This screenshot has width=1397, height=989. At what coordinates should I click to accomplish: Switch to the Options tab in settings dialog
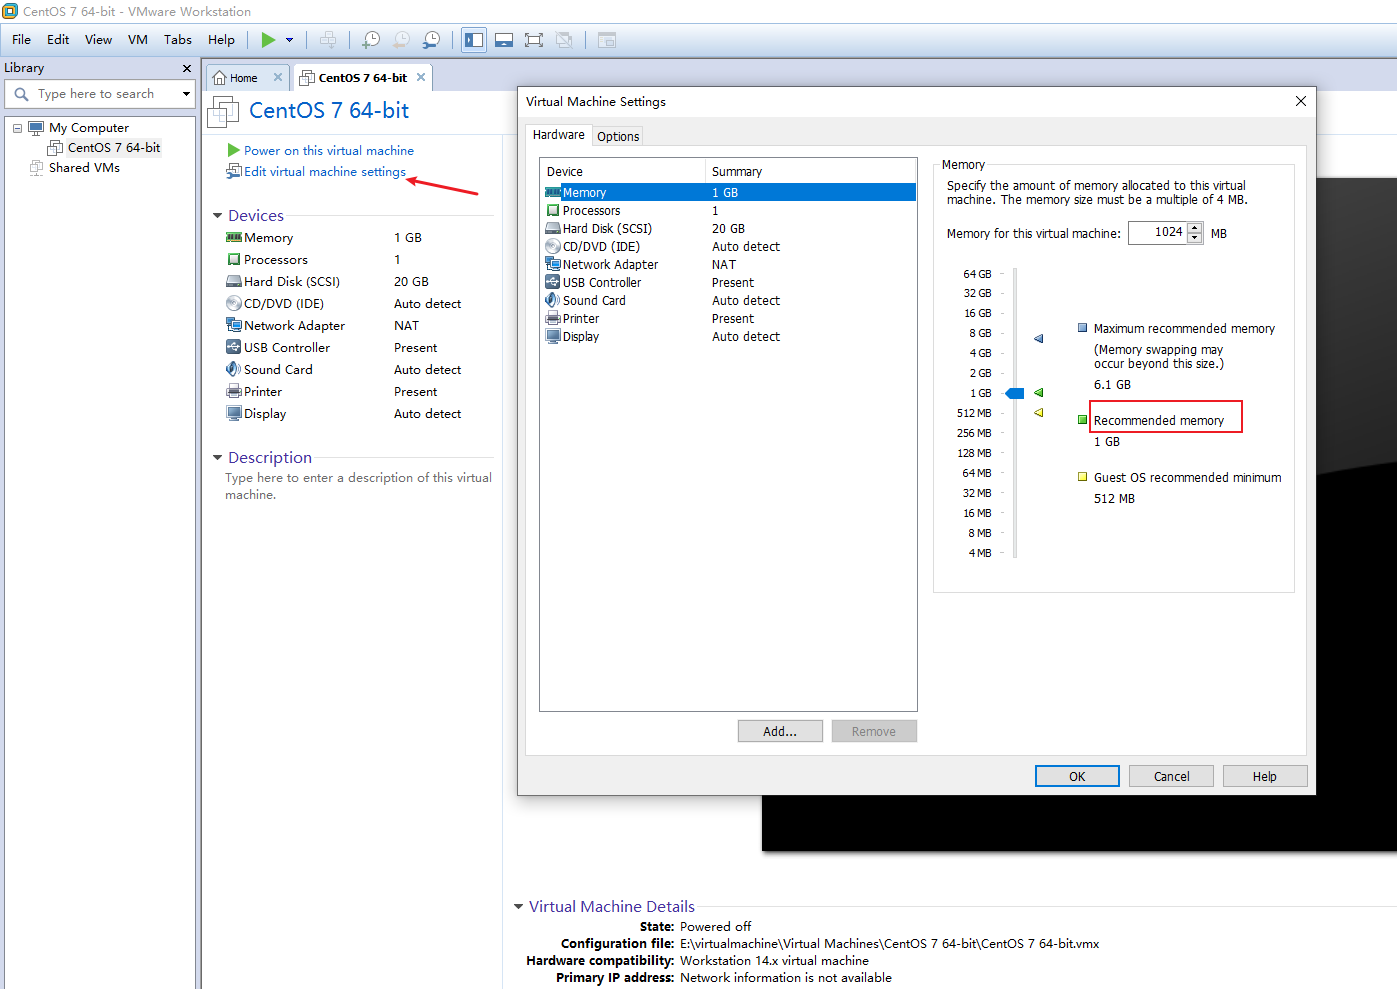(x=618, y=137)
